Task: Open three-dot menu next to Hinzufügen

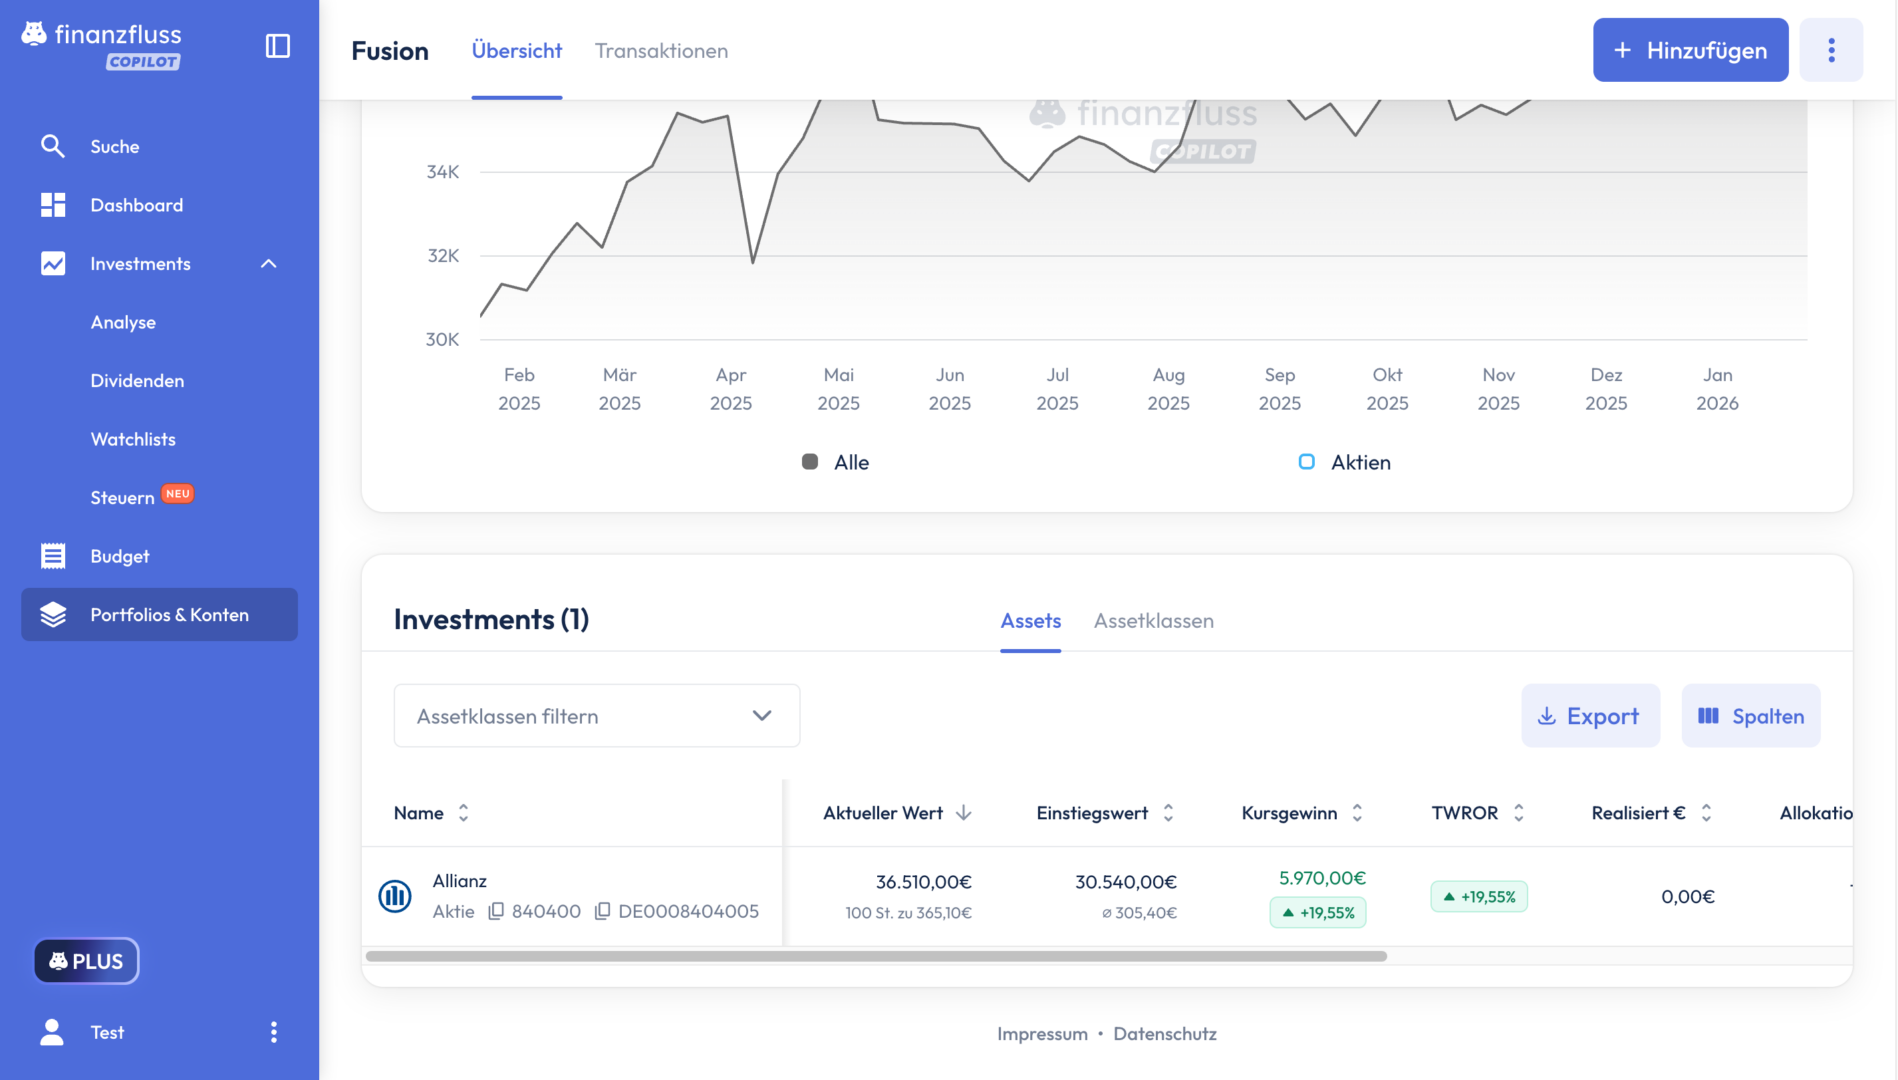Action: 1830,50
